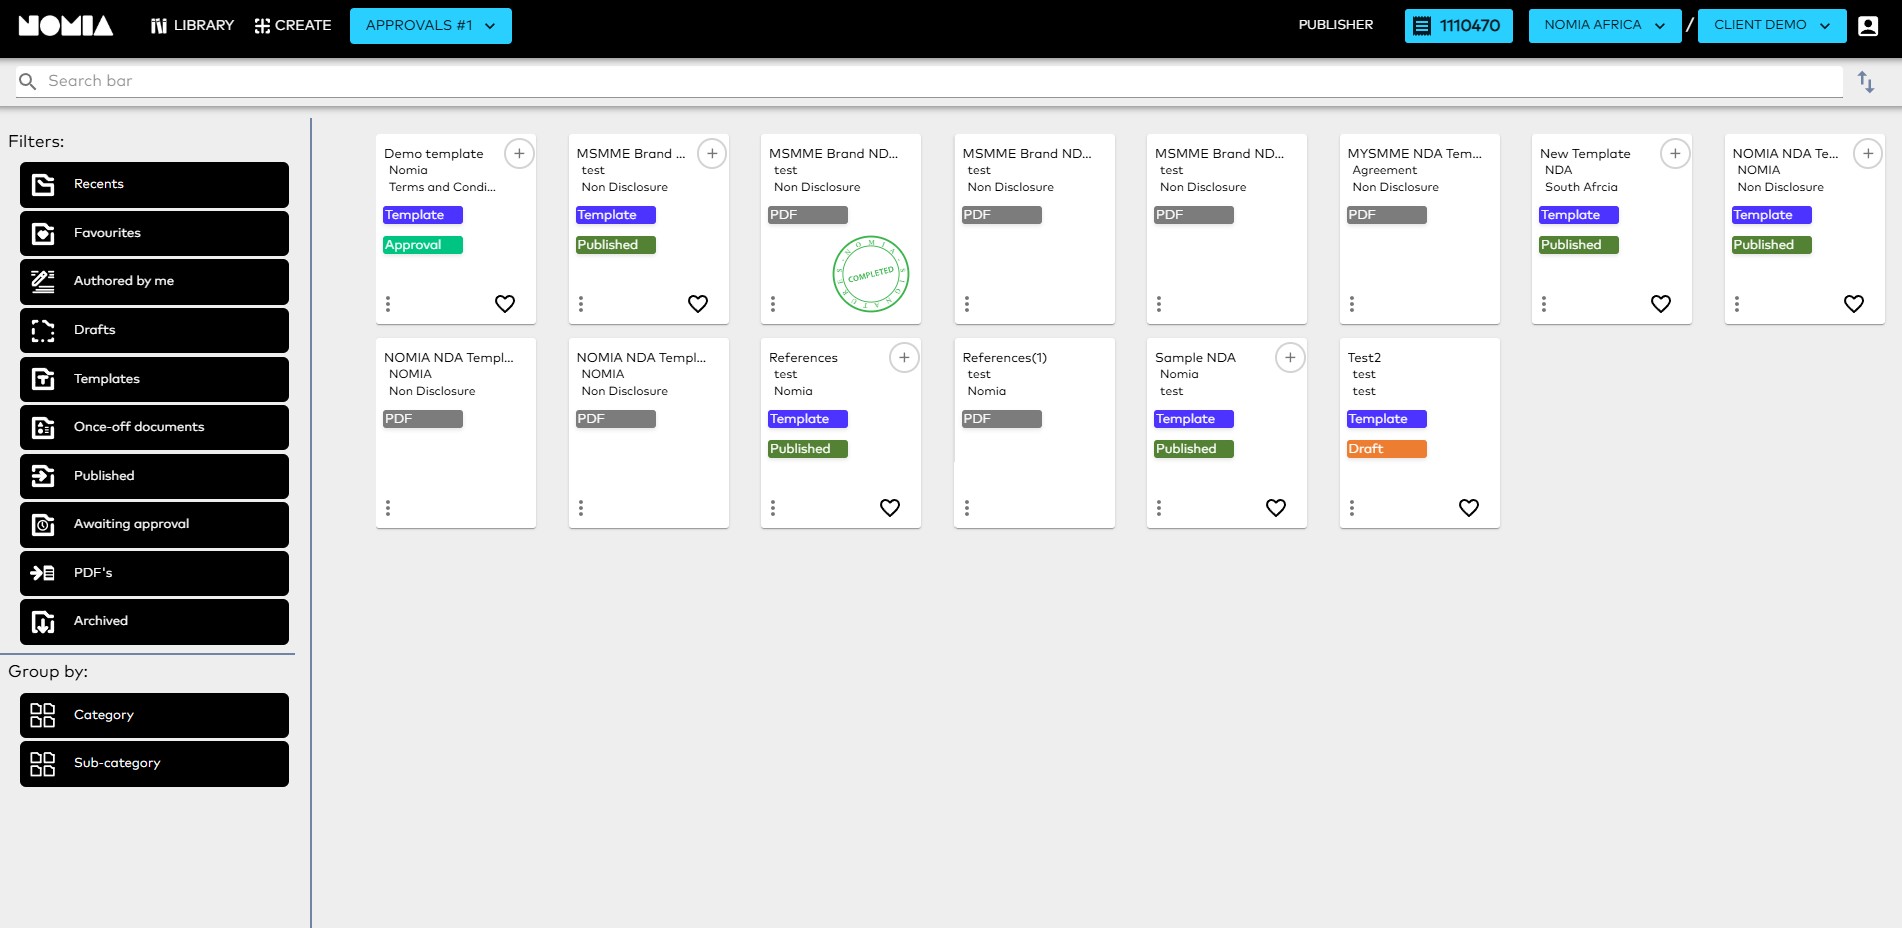The image size is (1902, 928).
Task: Click plus icon on MSMME Brand template card
Action: point(712,153)
